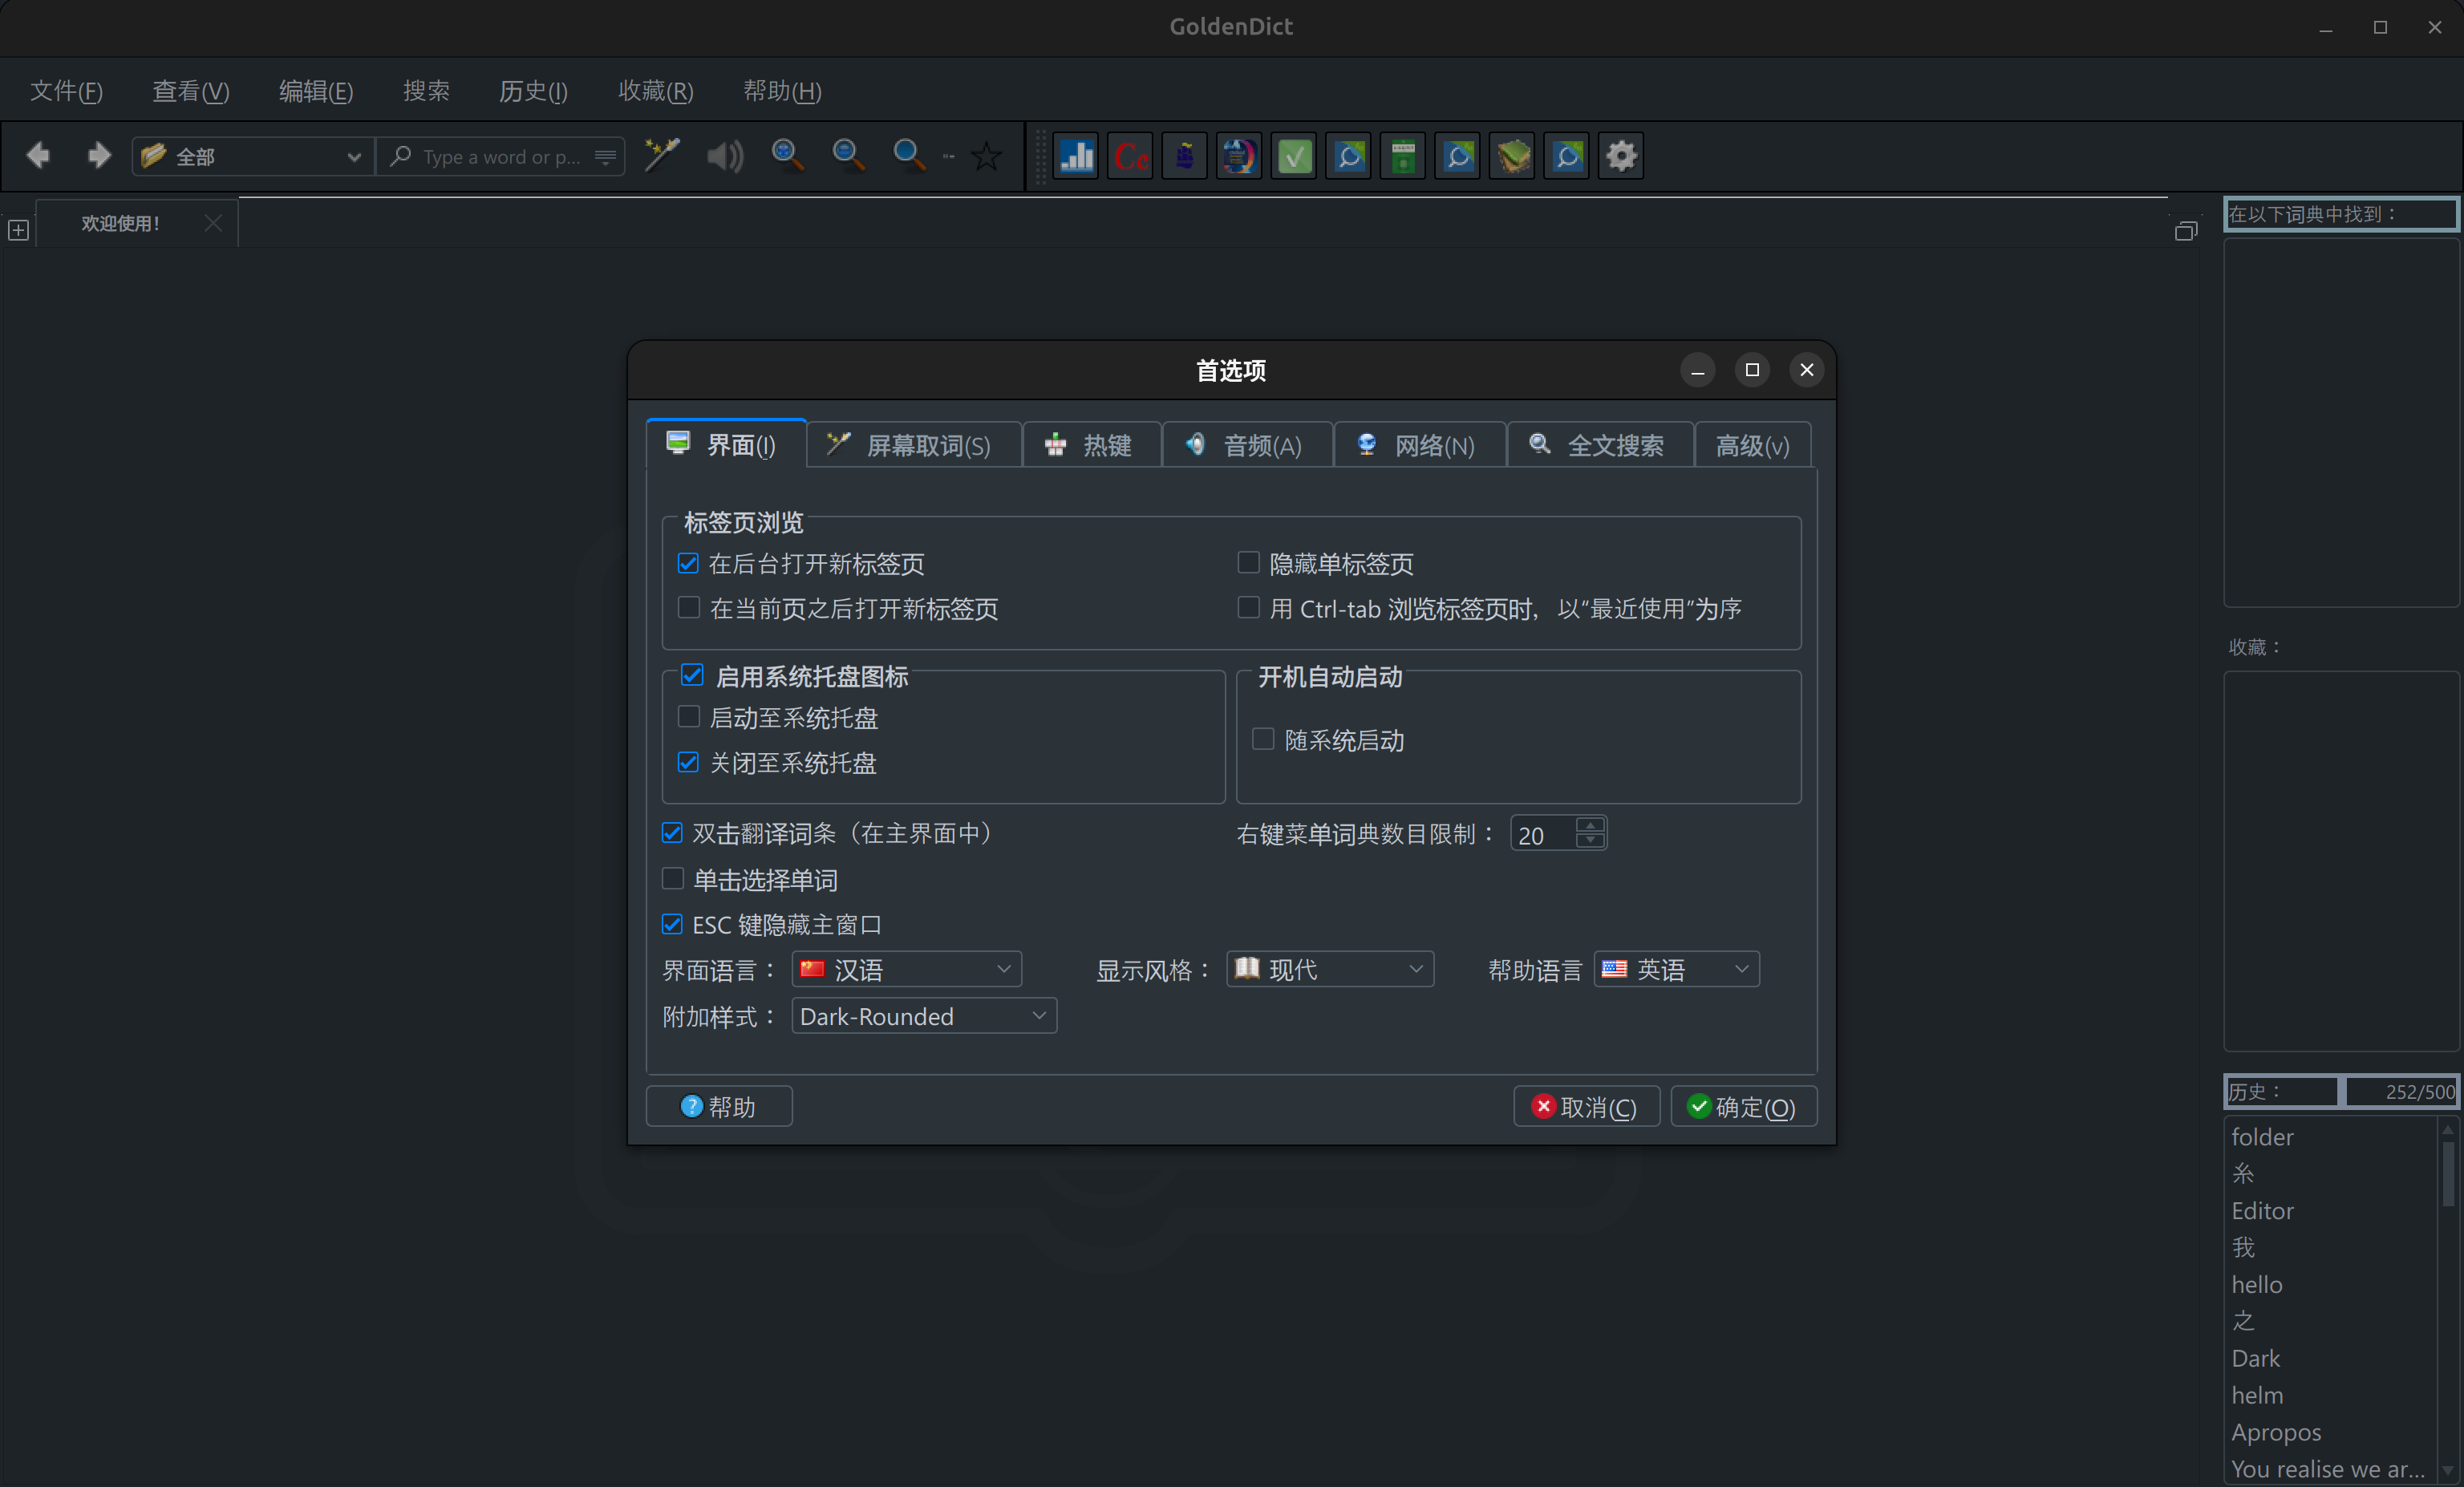
Task: Check the 随系统启动 checkbox
Action: click(1263, 740)
